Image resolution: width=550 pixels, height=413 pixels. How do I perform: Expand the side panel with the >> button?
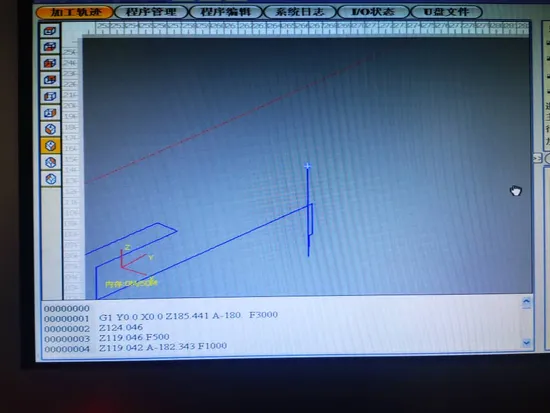coord(537,158)
